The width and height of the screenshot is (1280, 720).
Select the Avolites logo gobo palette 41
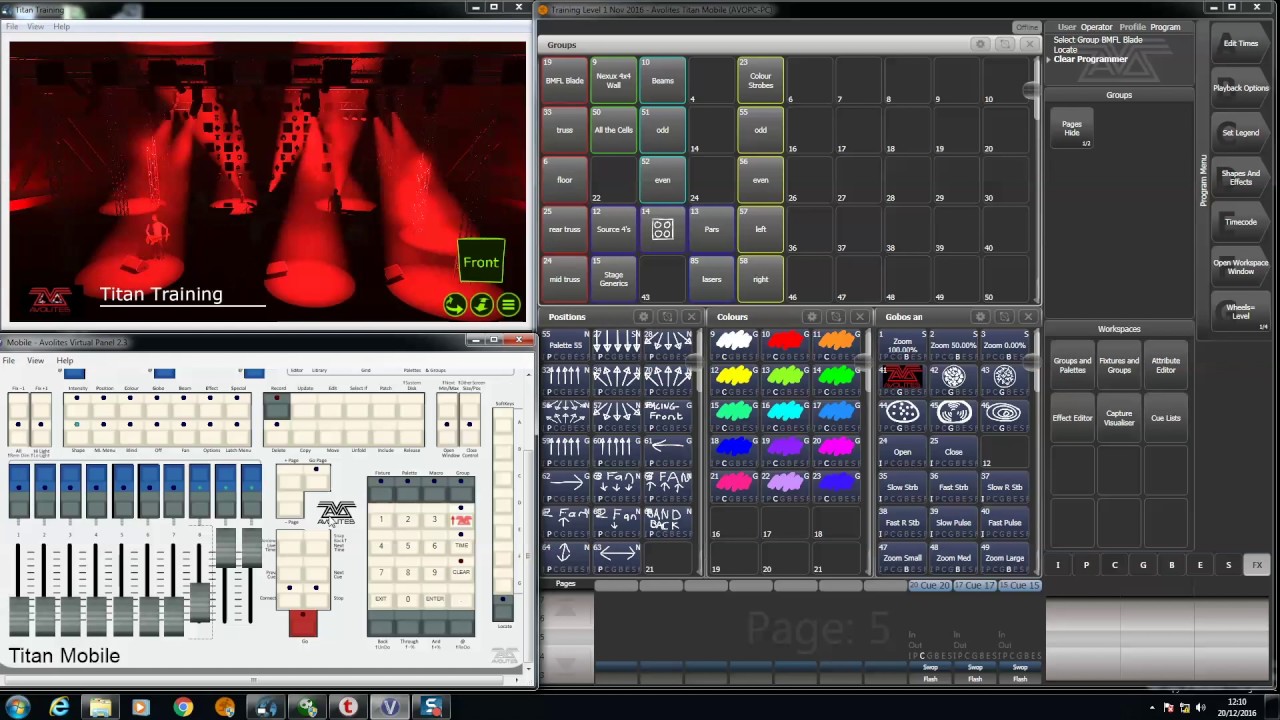tap(902, 378)
